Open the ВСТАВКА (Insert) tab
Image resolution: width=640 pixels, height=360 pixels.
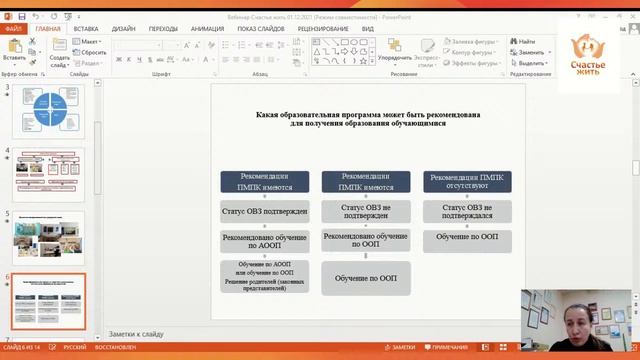point(86,29)
